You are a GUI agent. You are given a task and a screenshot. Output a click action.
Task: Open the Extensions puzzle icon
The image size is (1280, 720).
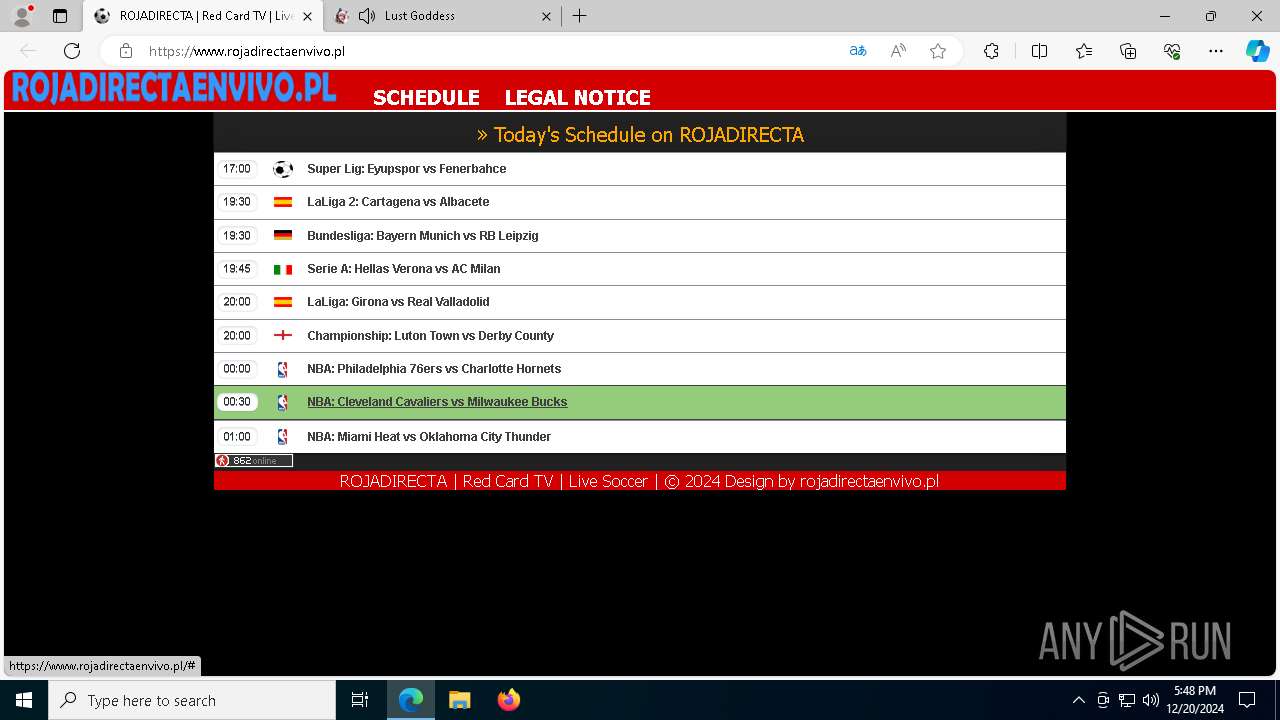991,51
